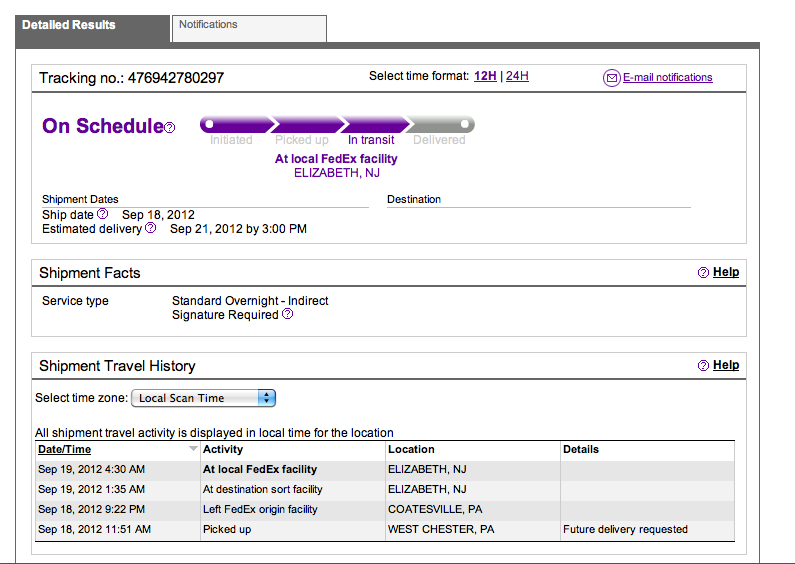Open Help link in Shipment Travel History

(x=726, y=365)
